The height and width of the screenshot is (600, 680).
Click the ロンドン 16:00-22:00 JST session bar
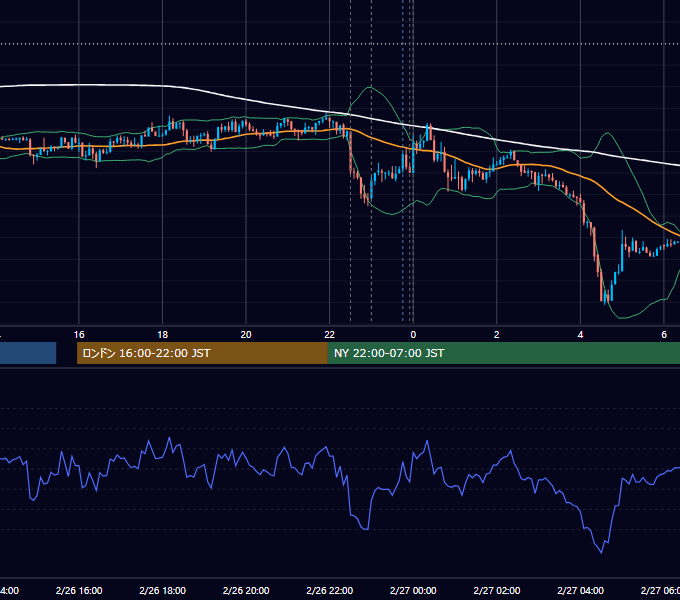(x=202, y=353)
